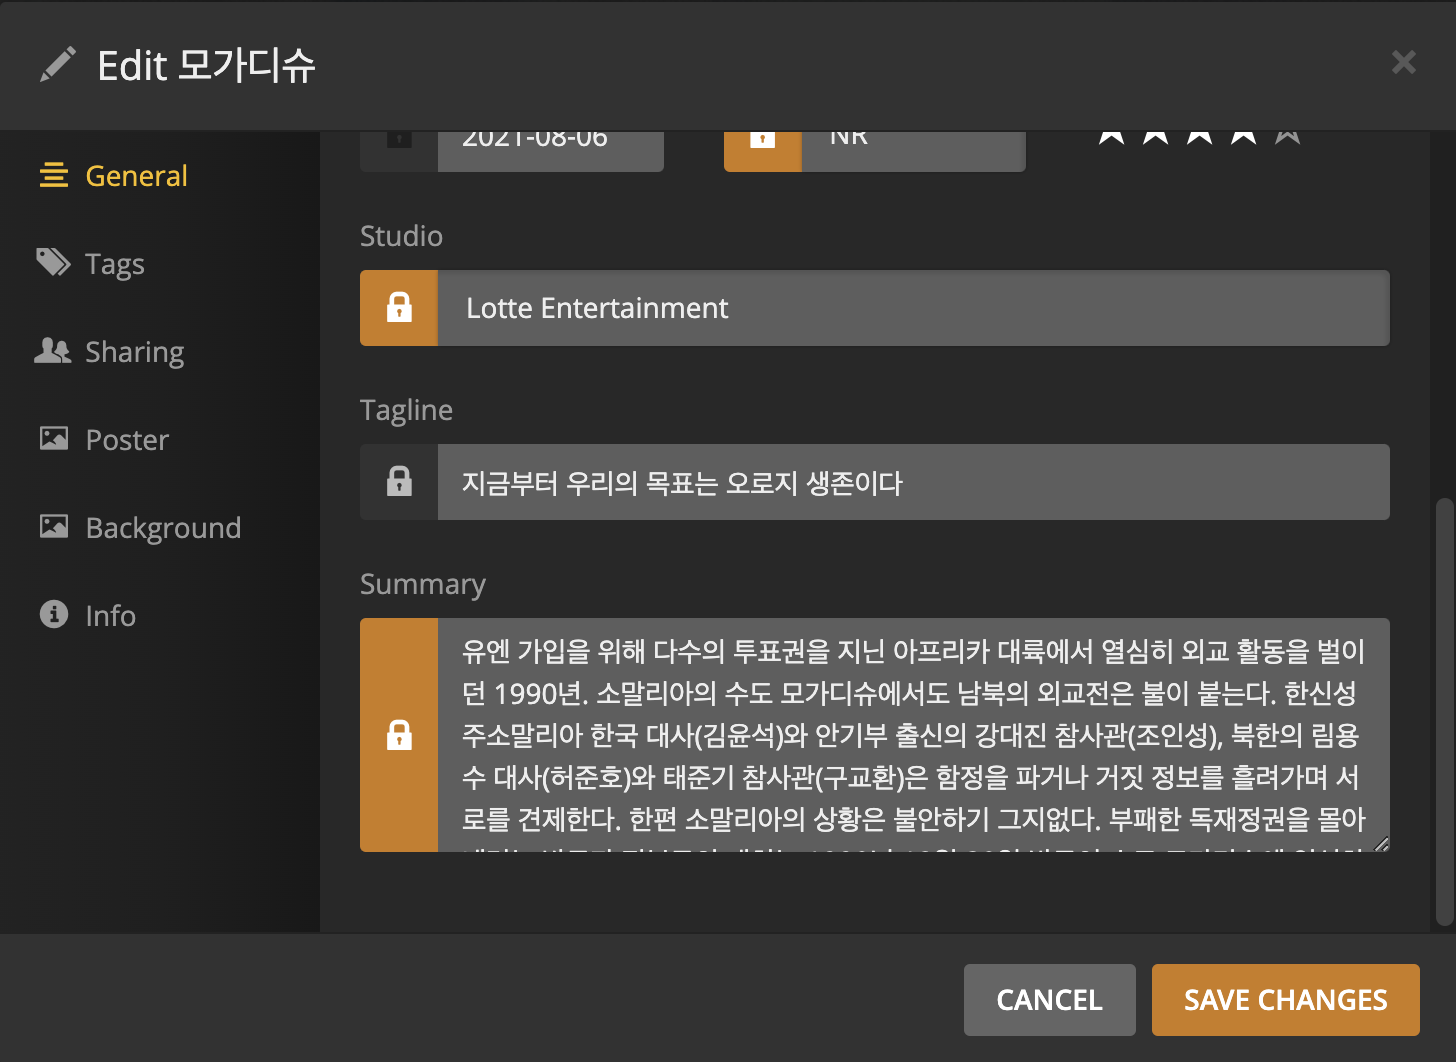
Task: Click inside the Summary text area
Action: coord(912,735)
